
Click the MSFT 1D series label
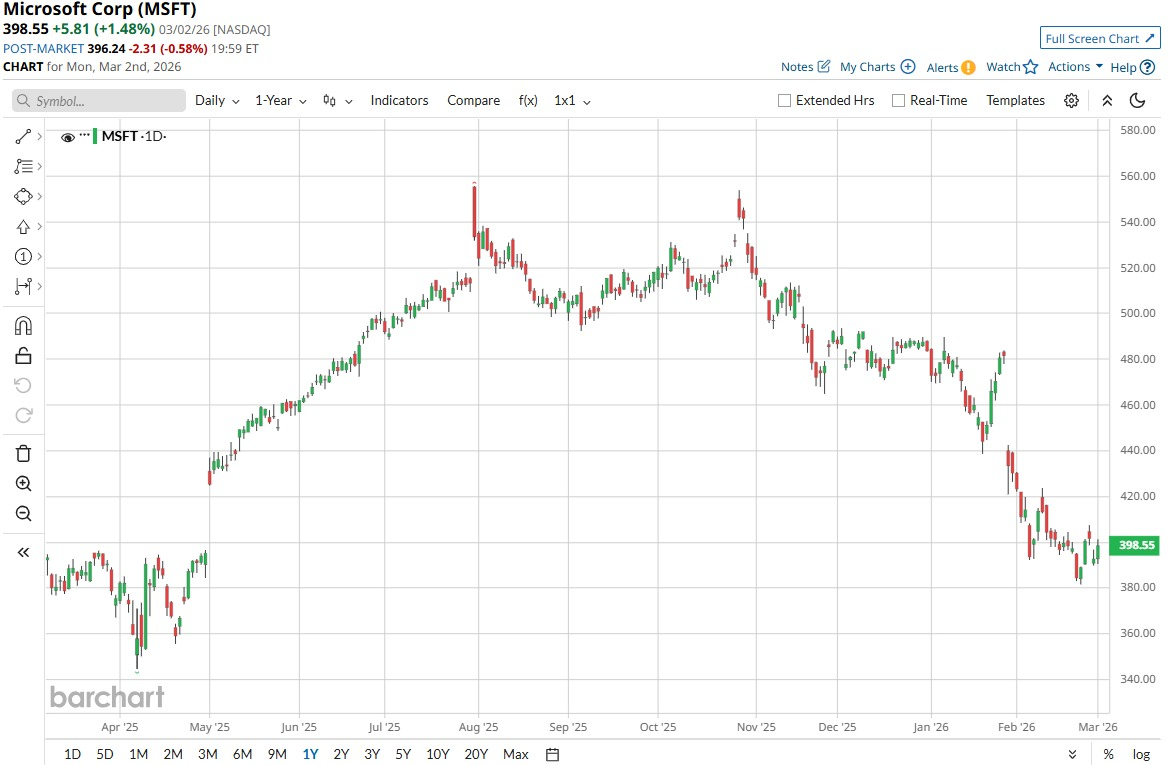(x=133, y=136)
